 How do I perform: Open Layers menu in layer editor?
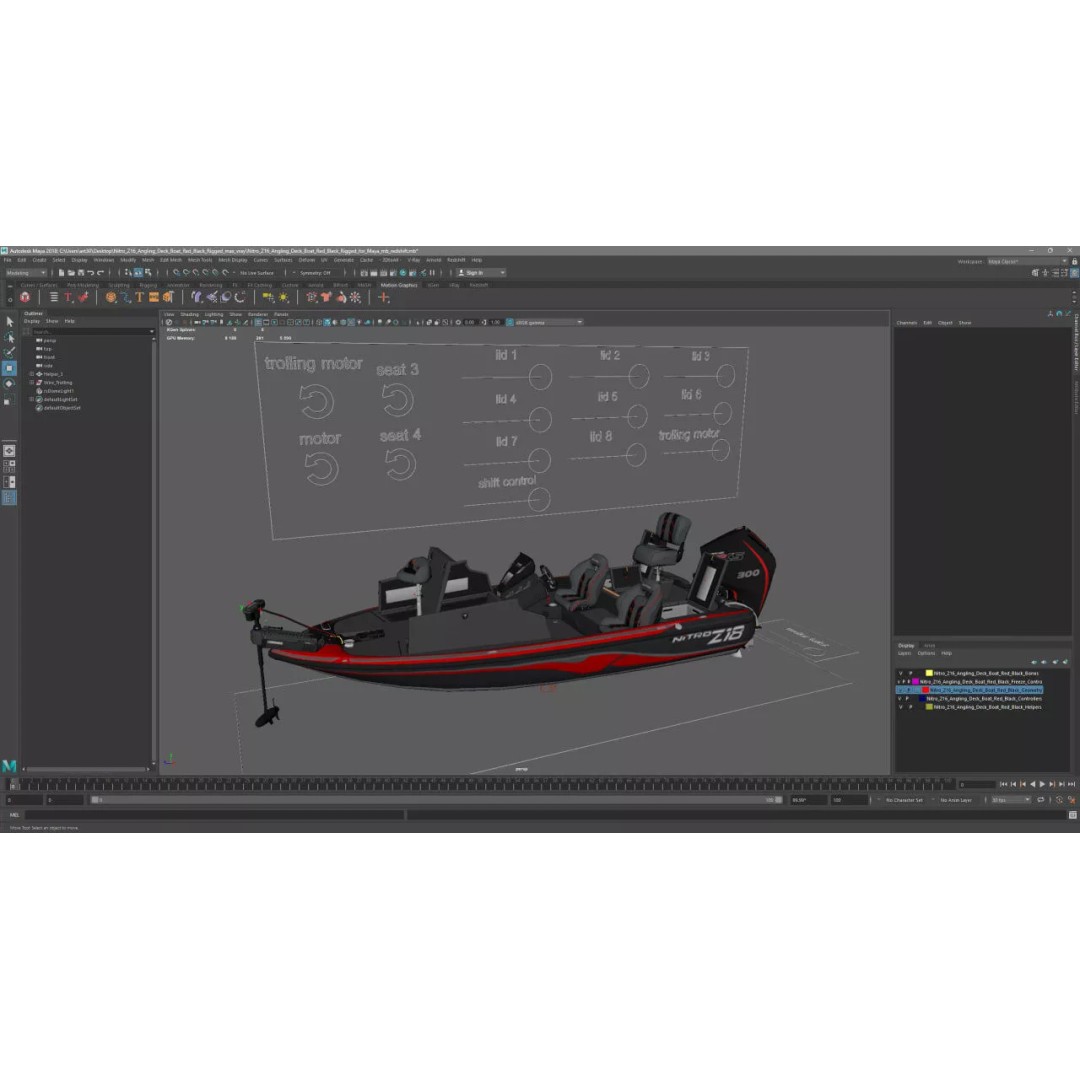pos(904,653)
